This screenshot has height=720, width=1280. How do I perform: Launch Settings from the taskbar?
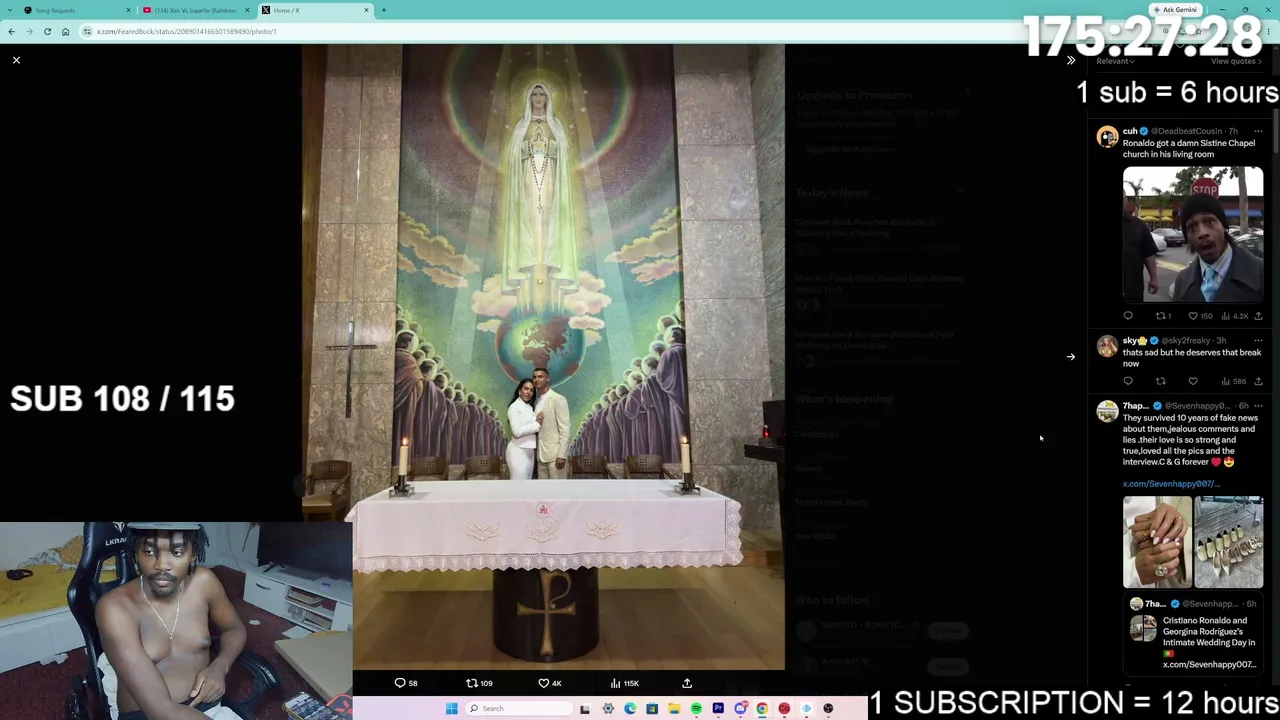pos(608,708)
